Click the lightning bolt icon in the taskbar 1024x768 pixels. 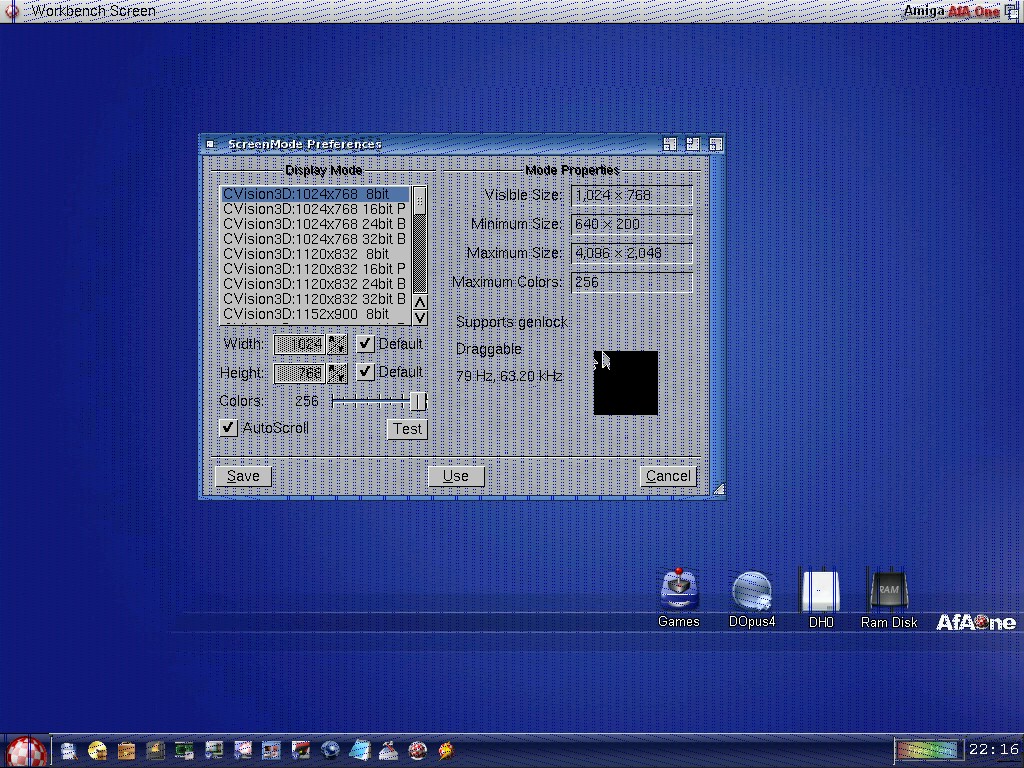click(x=446, y=750)
